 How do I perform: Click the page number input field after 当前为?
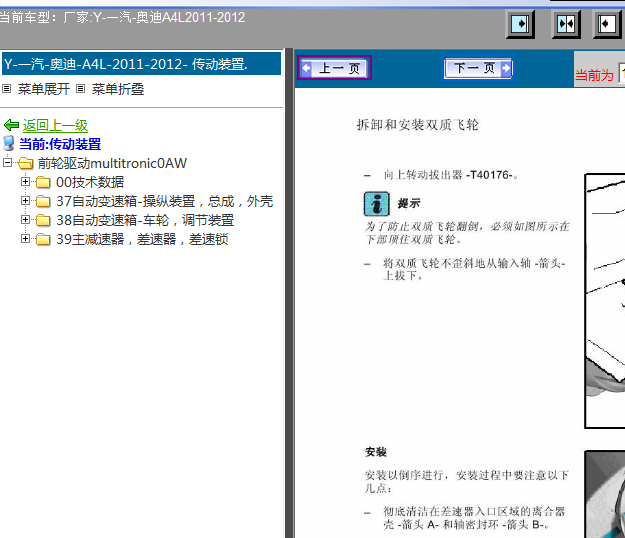[x=621, y=73]
